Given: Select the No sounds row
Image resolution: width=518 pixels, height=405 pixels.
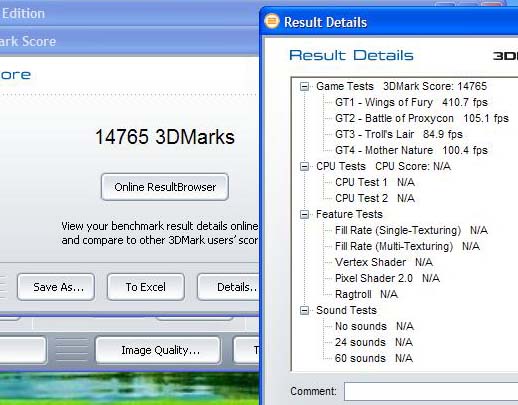Looking at the screenshot, I should pos(374,326).
